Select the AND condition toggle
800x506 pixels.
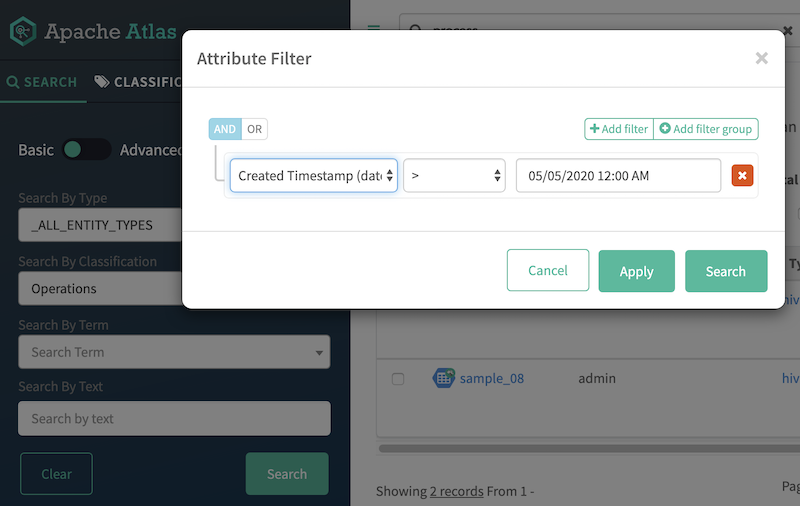(x=225, y=129)
